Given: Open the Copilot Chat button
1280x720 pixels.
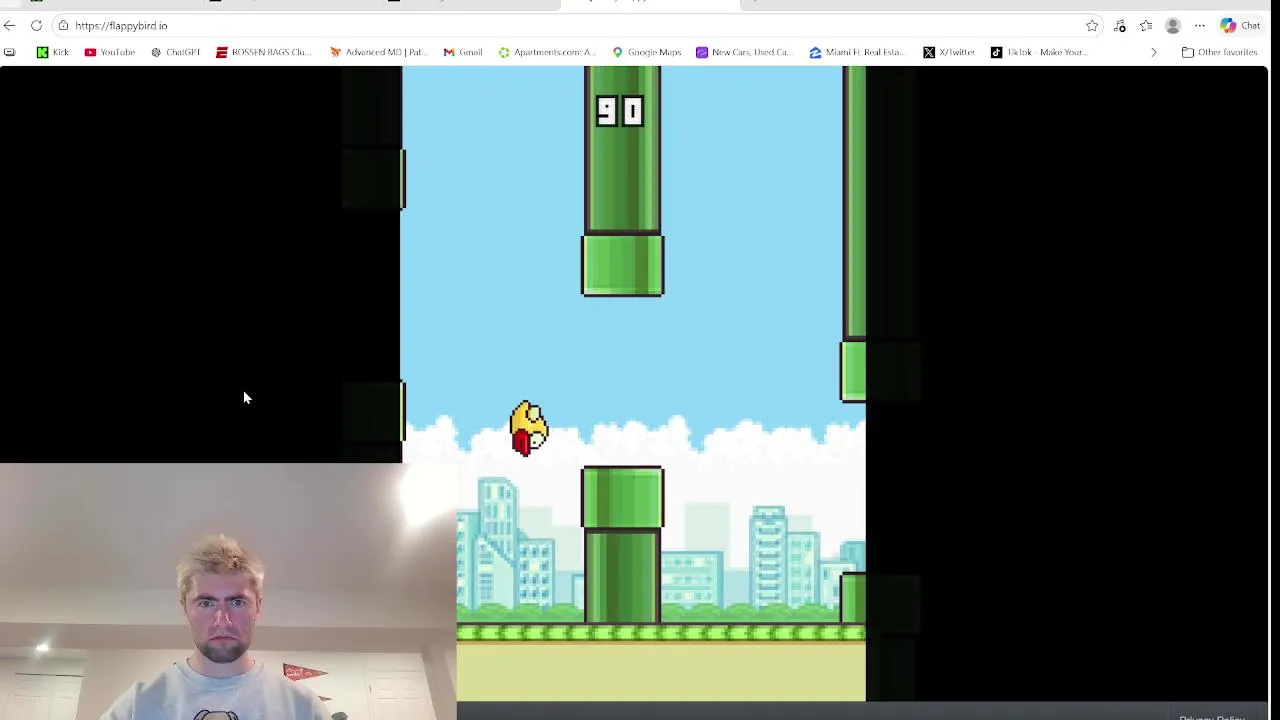Looking at the screenshot, I should (1240, 25).
